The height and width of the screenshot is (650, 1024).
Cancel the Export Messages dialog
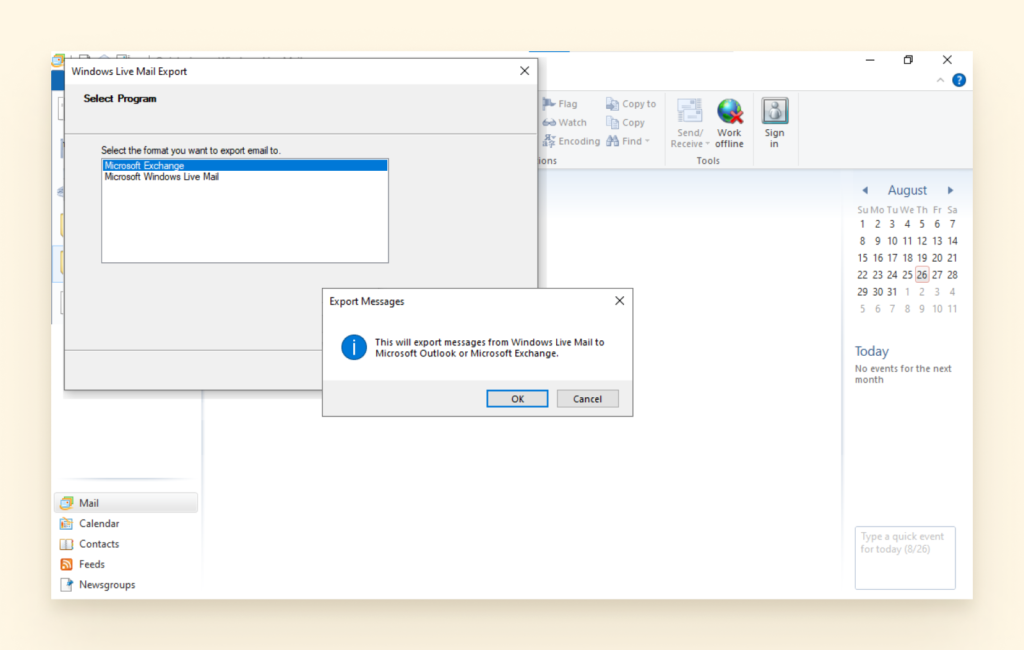pyautogui.click(x=587, y=398)
